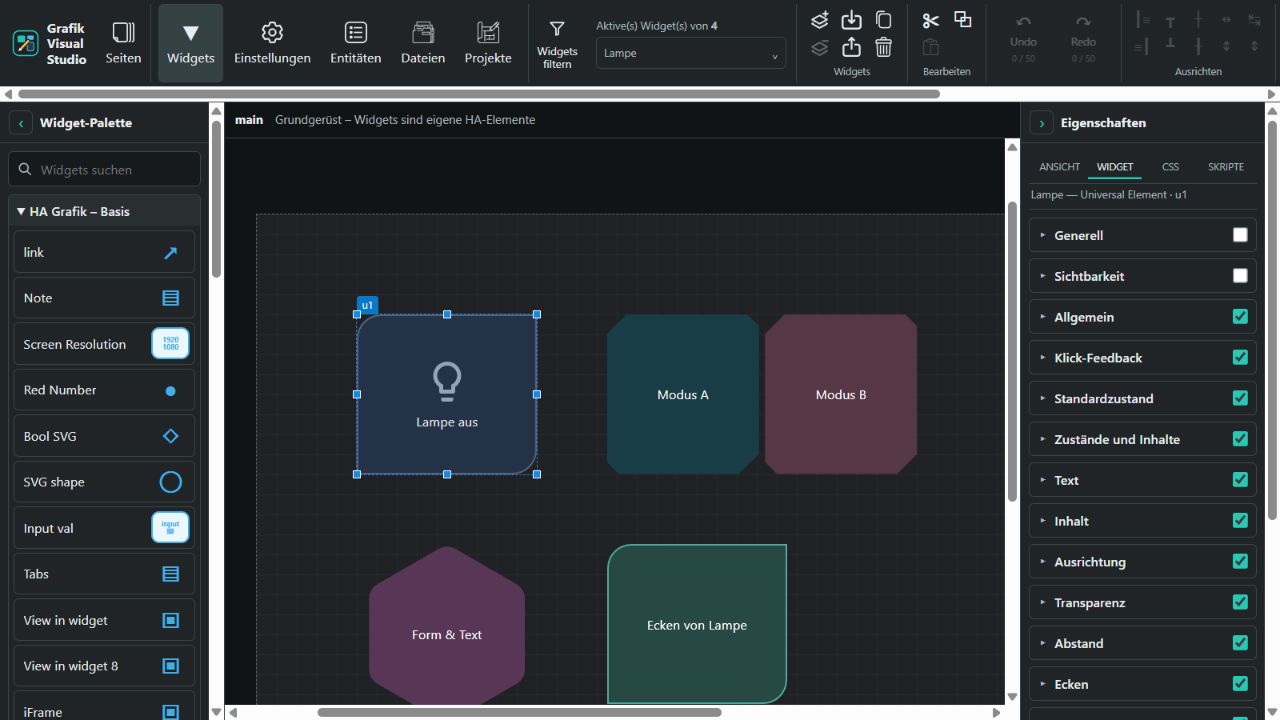
Task: Open the Entitäten list
Action: coord(355,43)
